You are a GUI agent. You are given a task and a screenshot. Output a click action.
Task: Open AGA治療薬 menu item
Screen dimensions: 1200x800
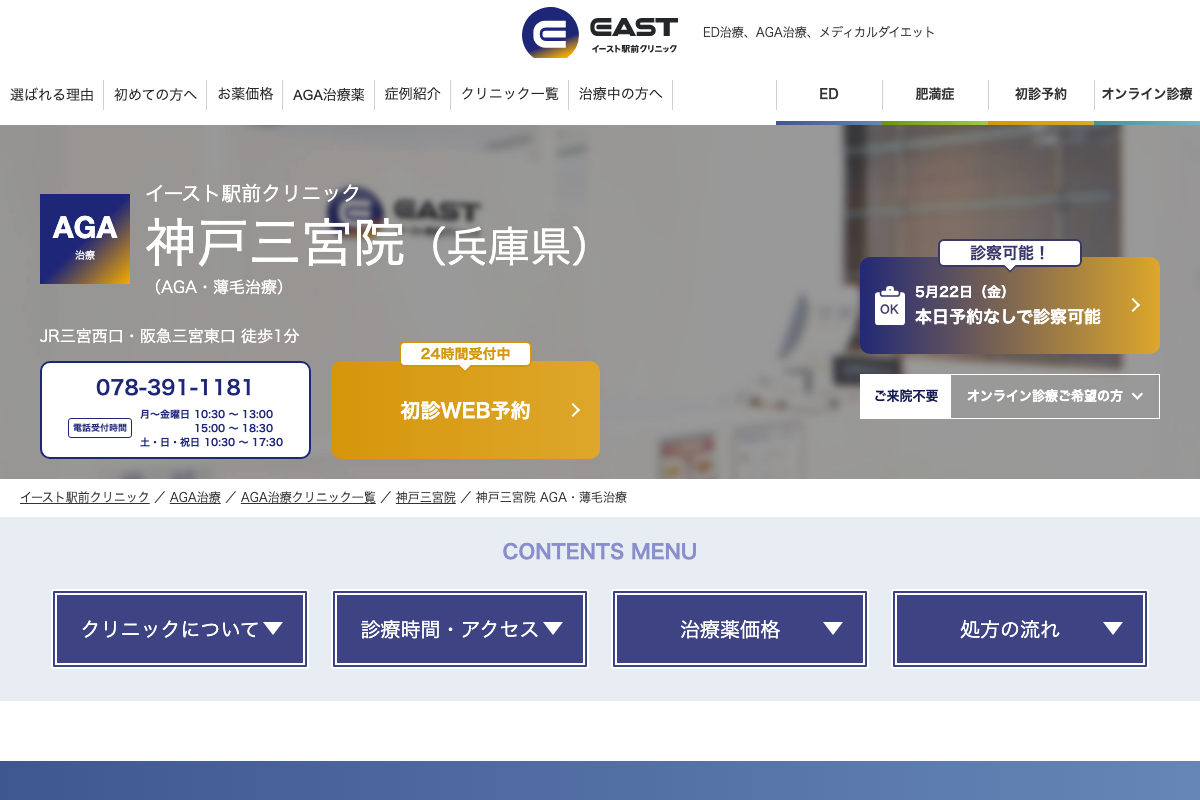[x=329, y=95]
